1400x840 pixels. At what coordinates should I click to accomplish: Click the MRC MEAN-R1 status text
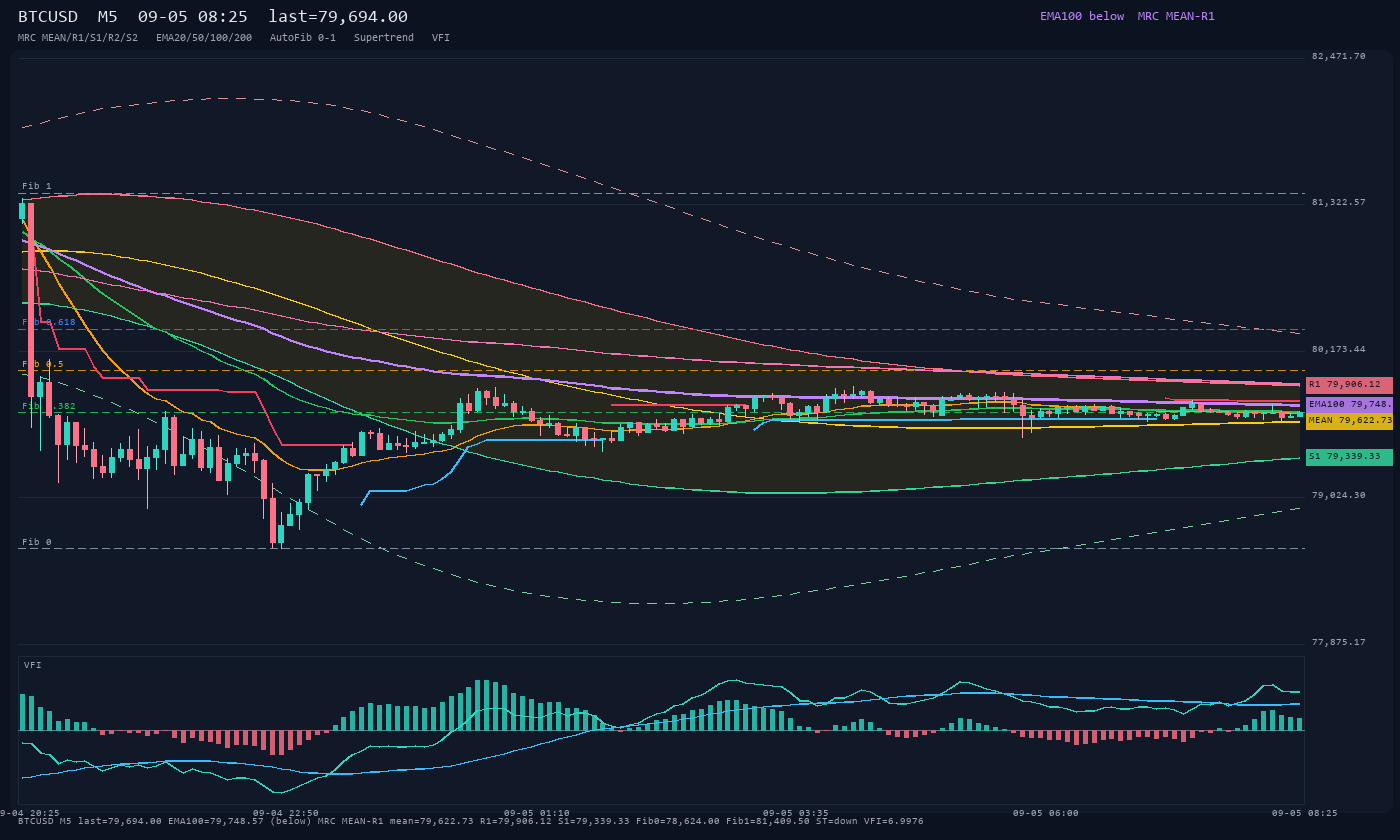pos(1176,16)
